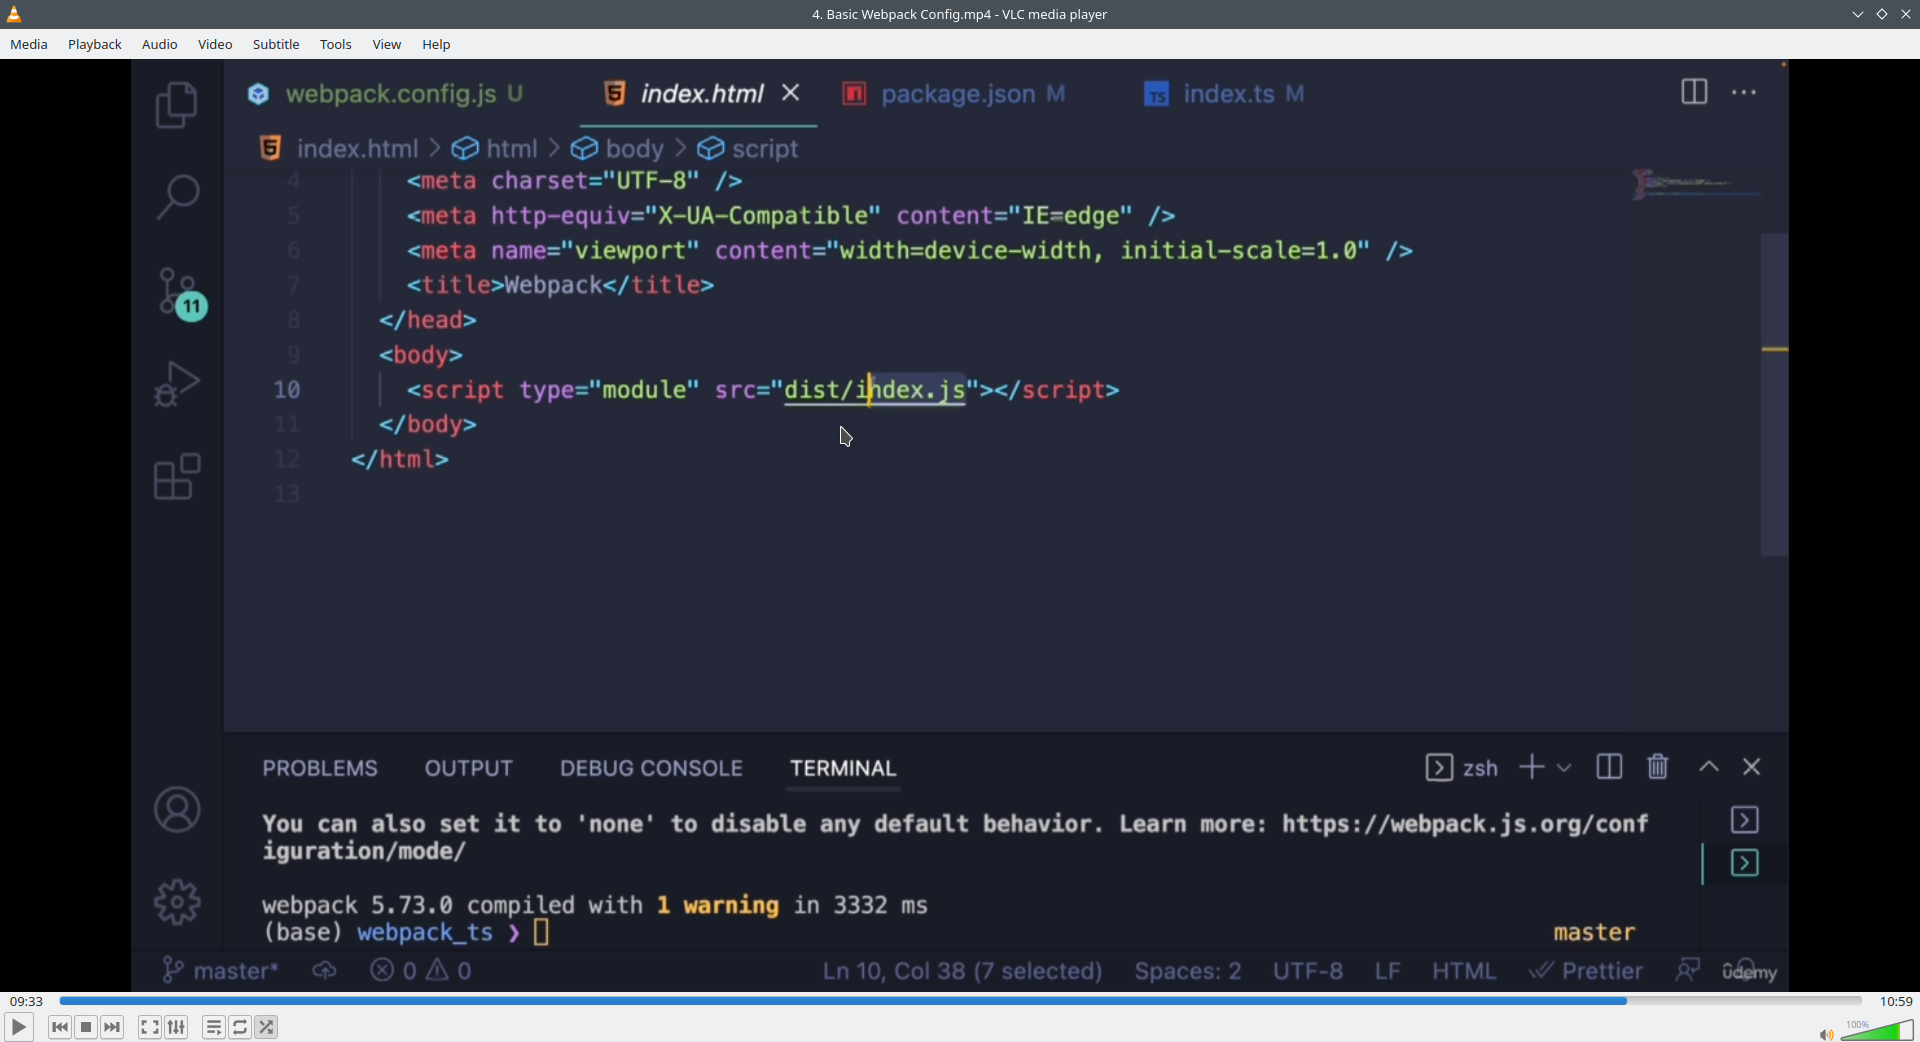
Task: Open the Playback menu
Action: click(95, 44)
